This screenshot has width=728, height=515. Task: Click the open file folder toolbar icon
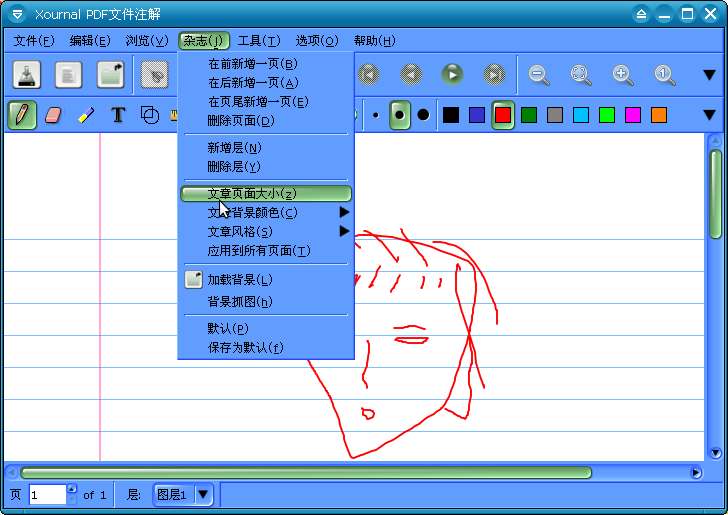pyautogui.click(x=110, y=74)
